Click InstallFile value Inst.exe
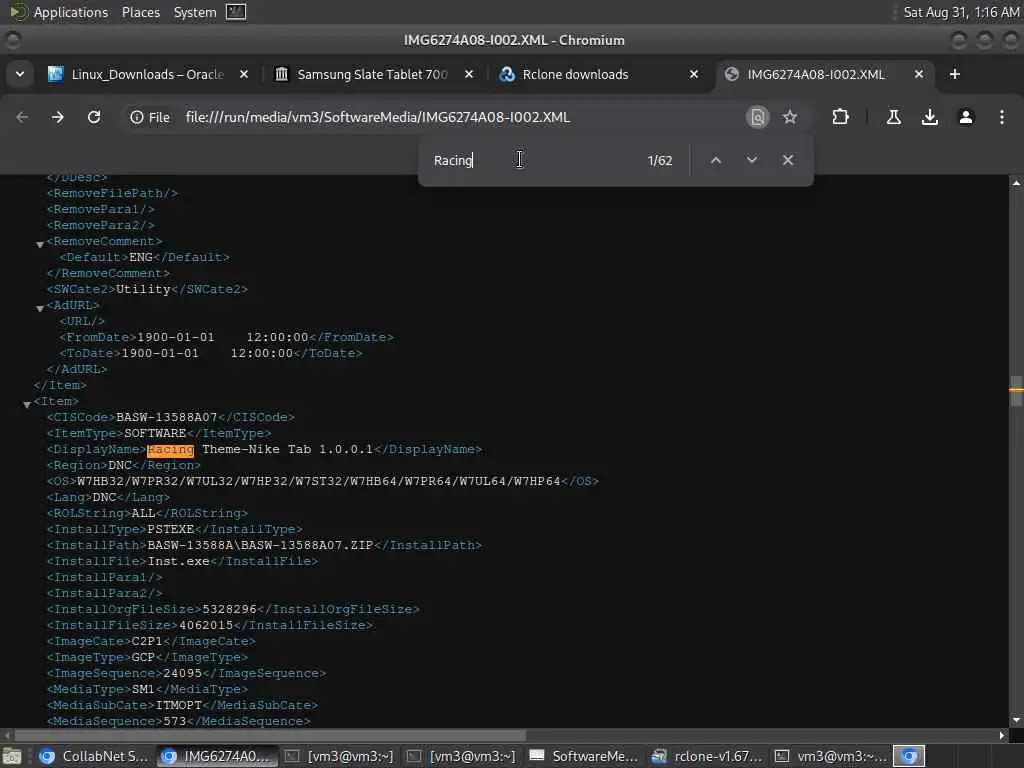The width and height of the screenshot is (1024, 768). [178, 562]
